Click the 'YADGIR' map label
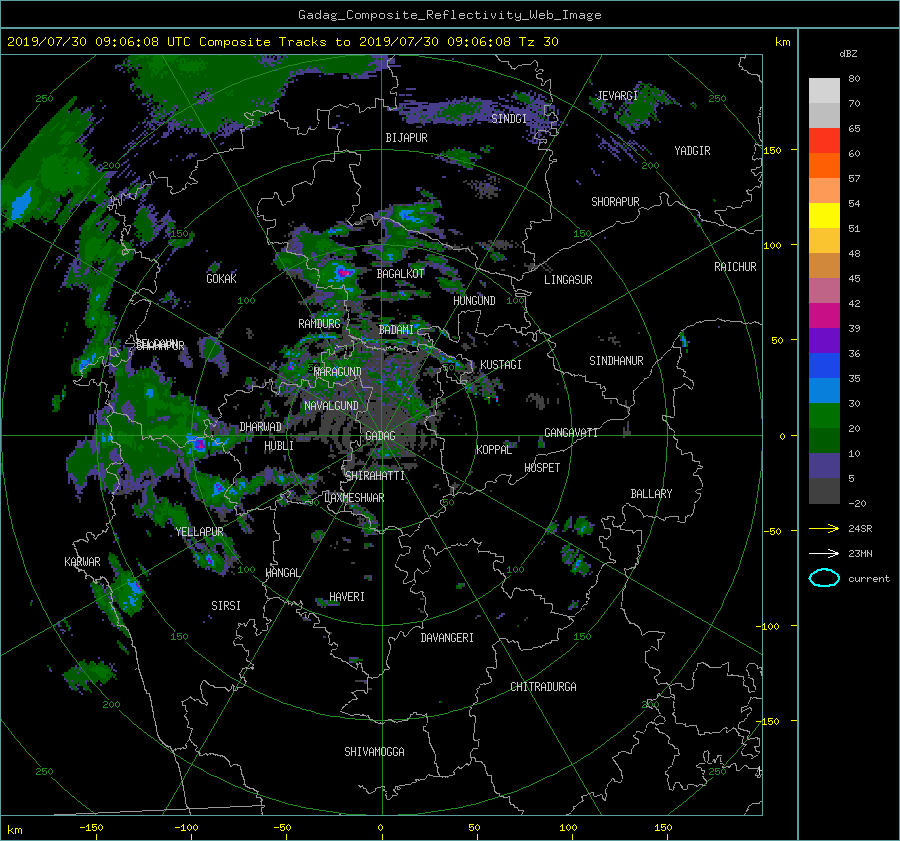Image resolution: width=900 pixels, height=841 pixels. tap(692, 151)
